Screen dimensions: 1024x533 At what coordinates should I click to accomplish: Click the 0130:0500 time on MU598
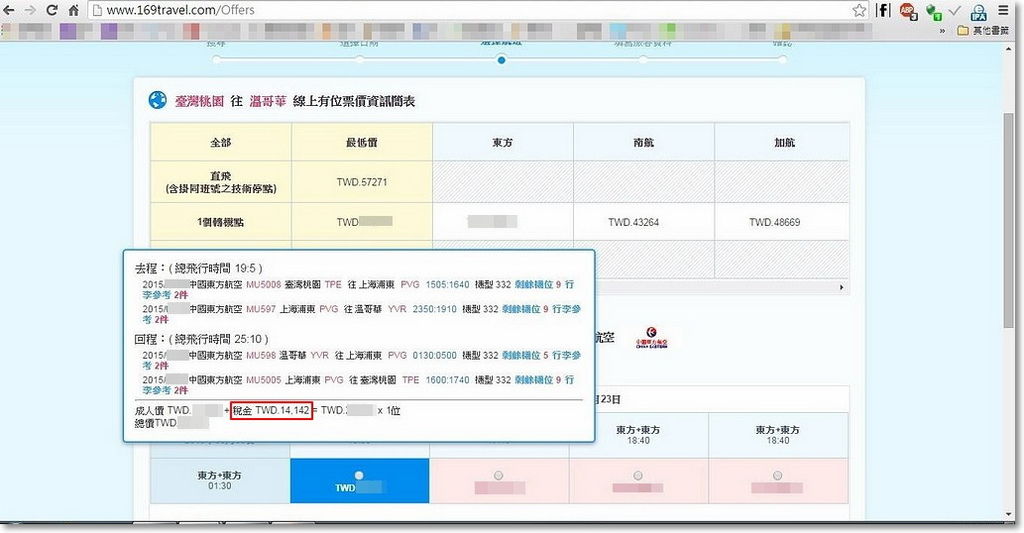click(435, 356)
